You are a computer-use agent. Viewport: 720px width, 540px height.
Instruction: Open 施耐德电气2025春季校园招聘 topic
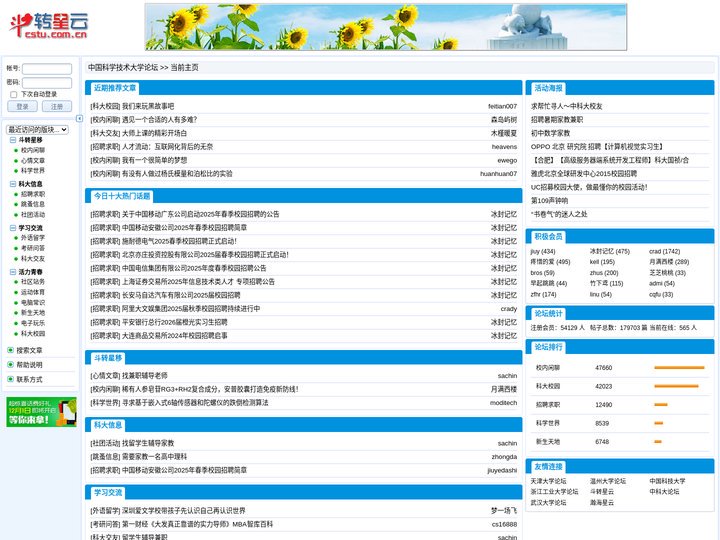click(x=180, y=241)
